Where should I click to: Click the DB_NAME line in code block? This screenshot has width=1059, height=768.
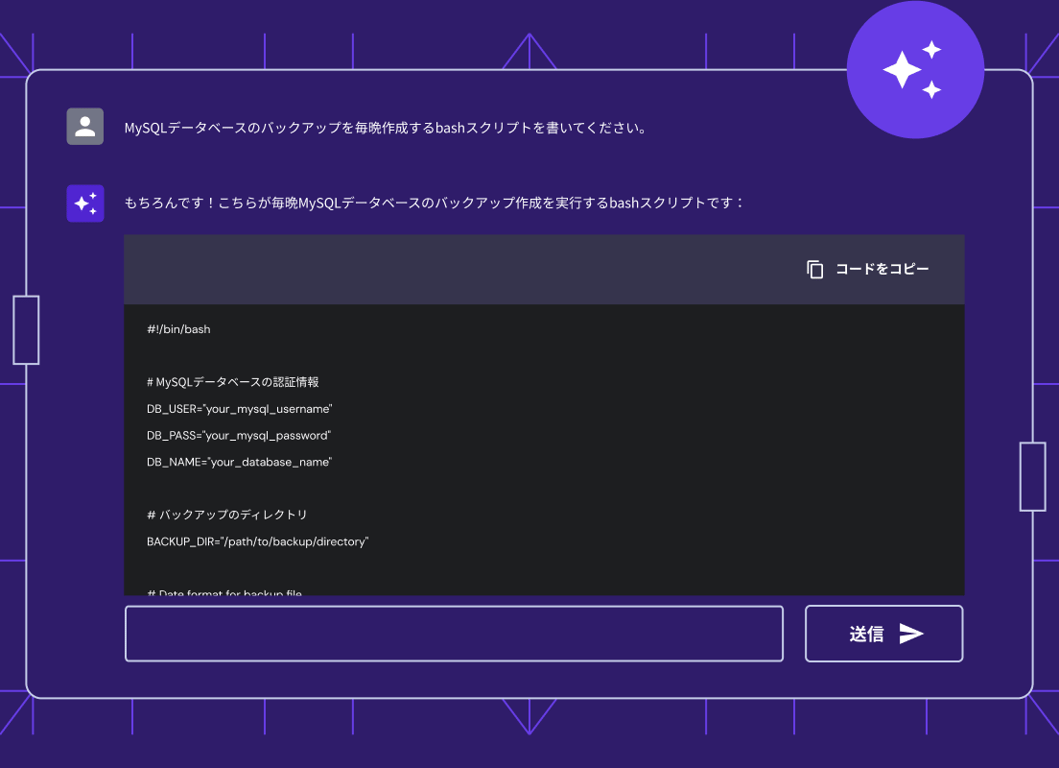click(239, 462)
